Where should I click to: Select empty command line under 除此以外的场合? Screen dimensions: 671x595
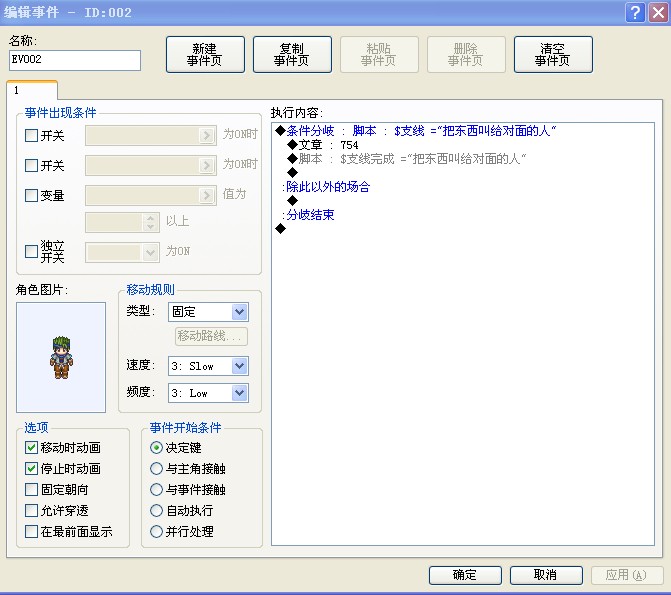[293, 200]
